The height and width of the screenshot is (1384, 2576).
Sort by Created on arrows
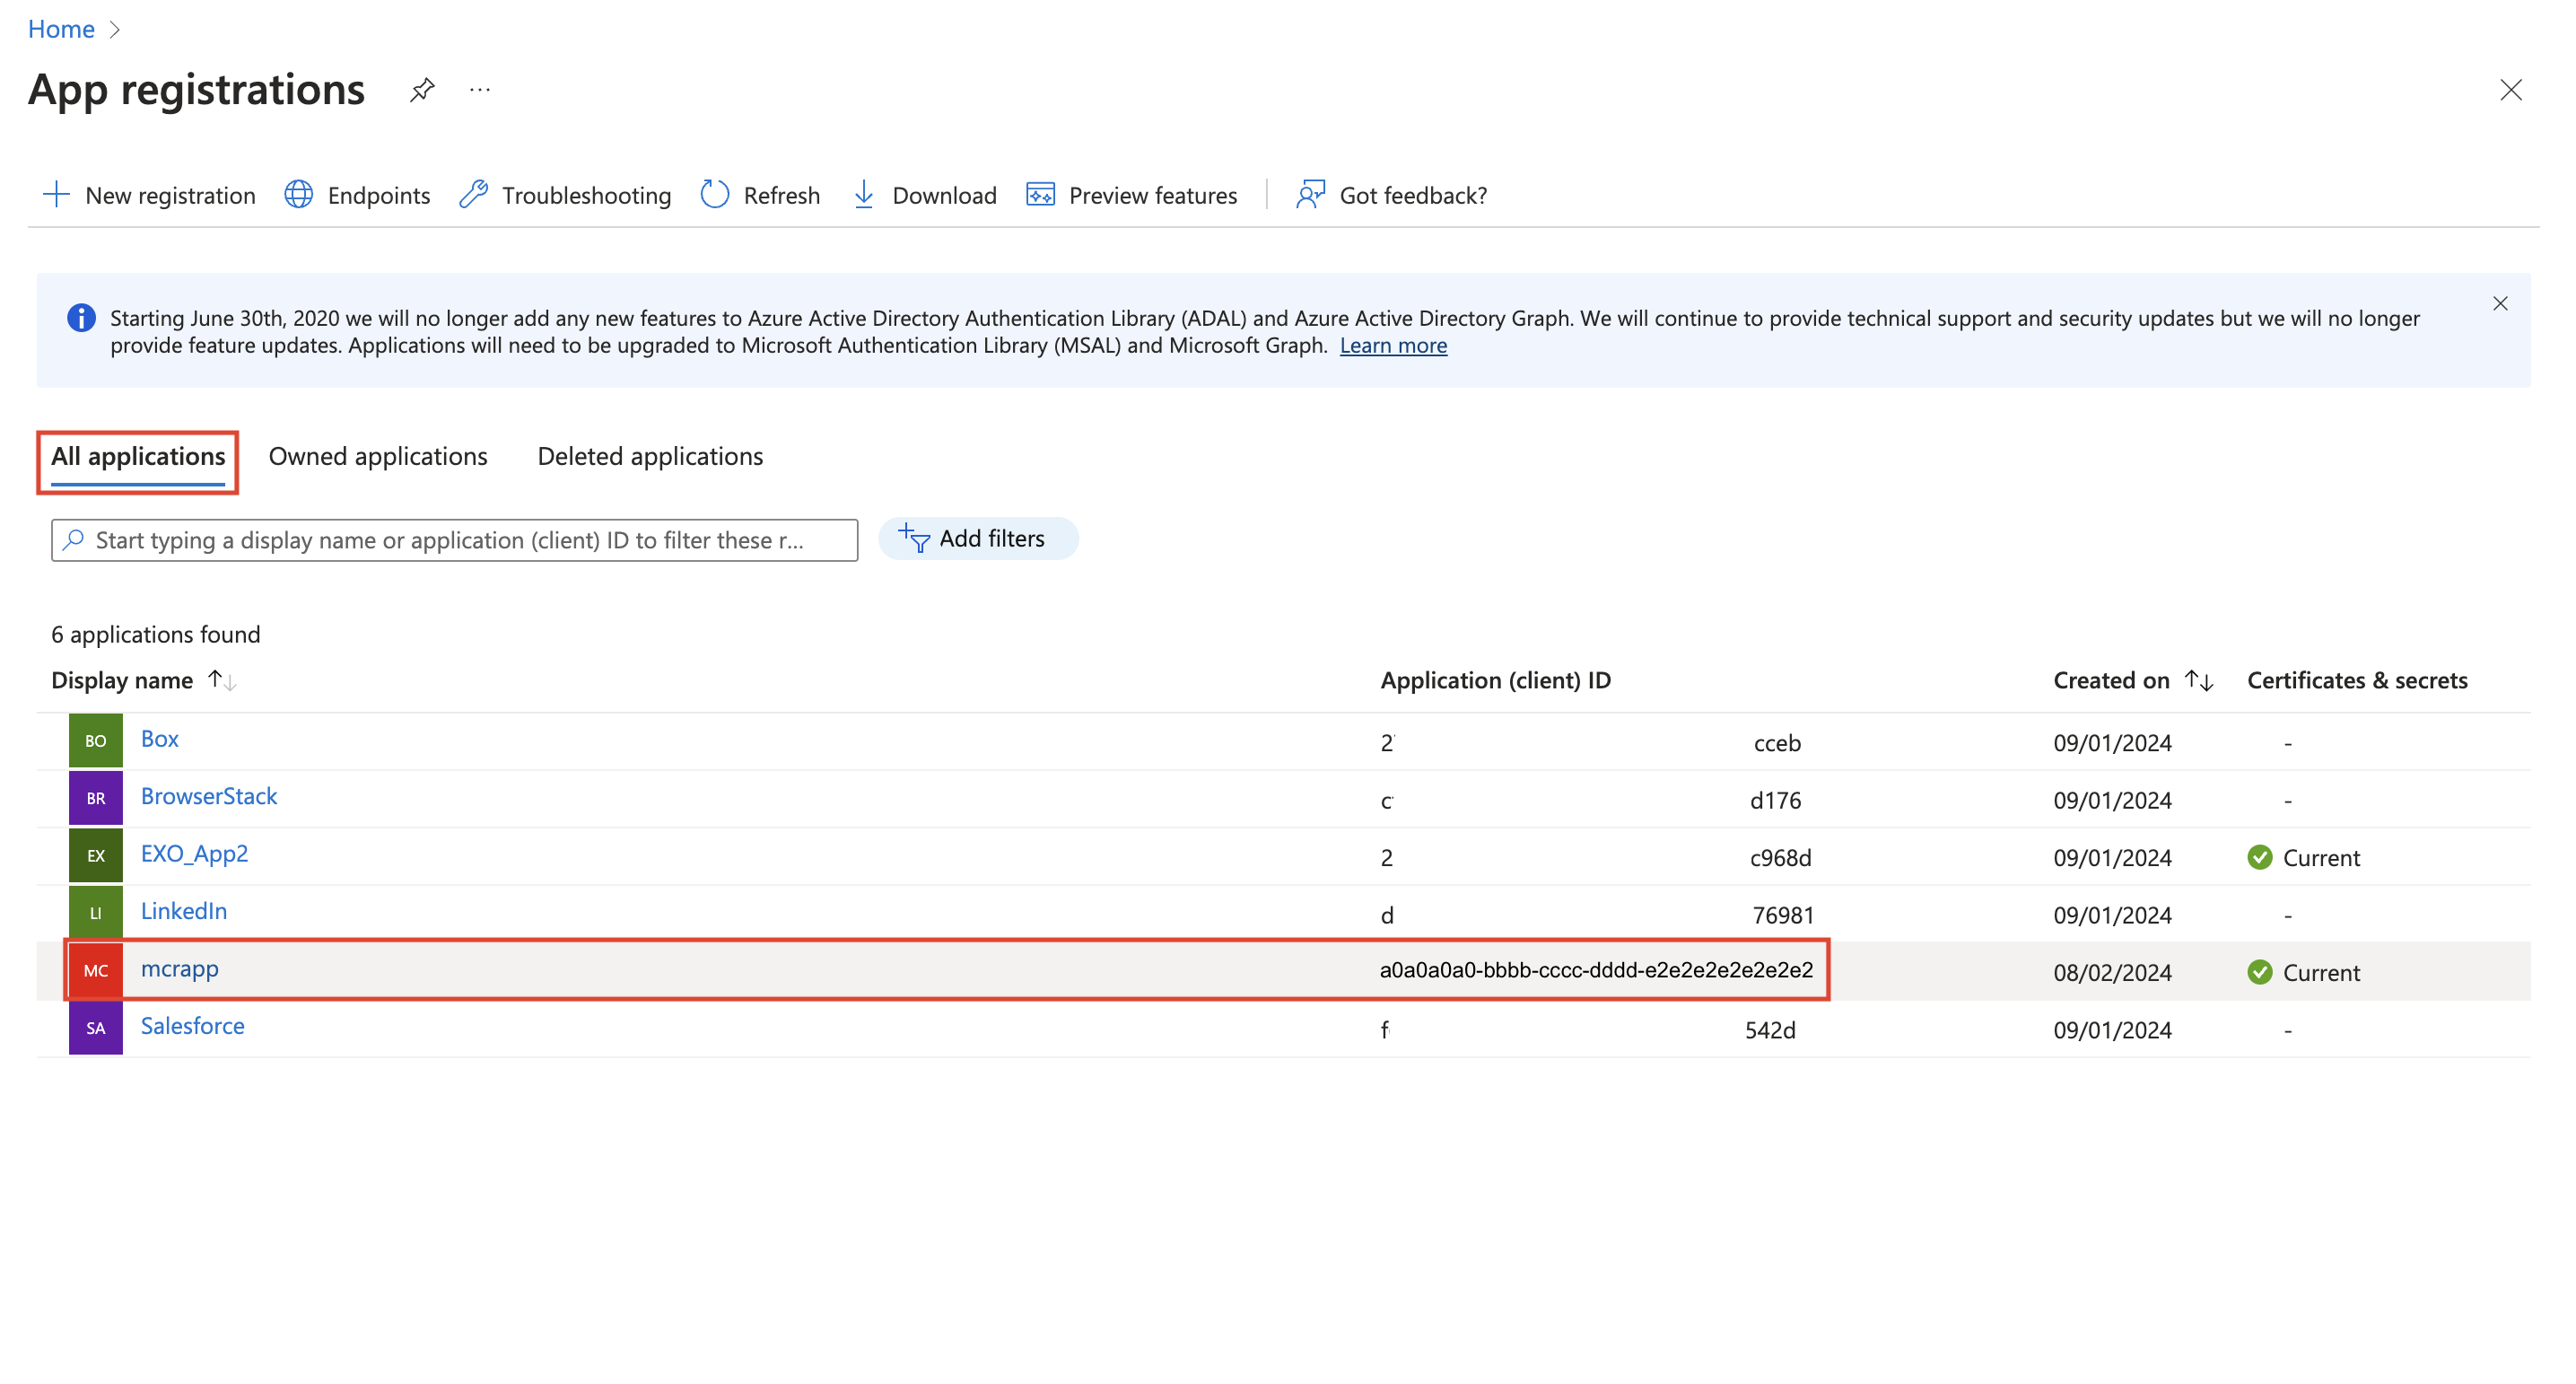(2199, 680)
